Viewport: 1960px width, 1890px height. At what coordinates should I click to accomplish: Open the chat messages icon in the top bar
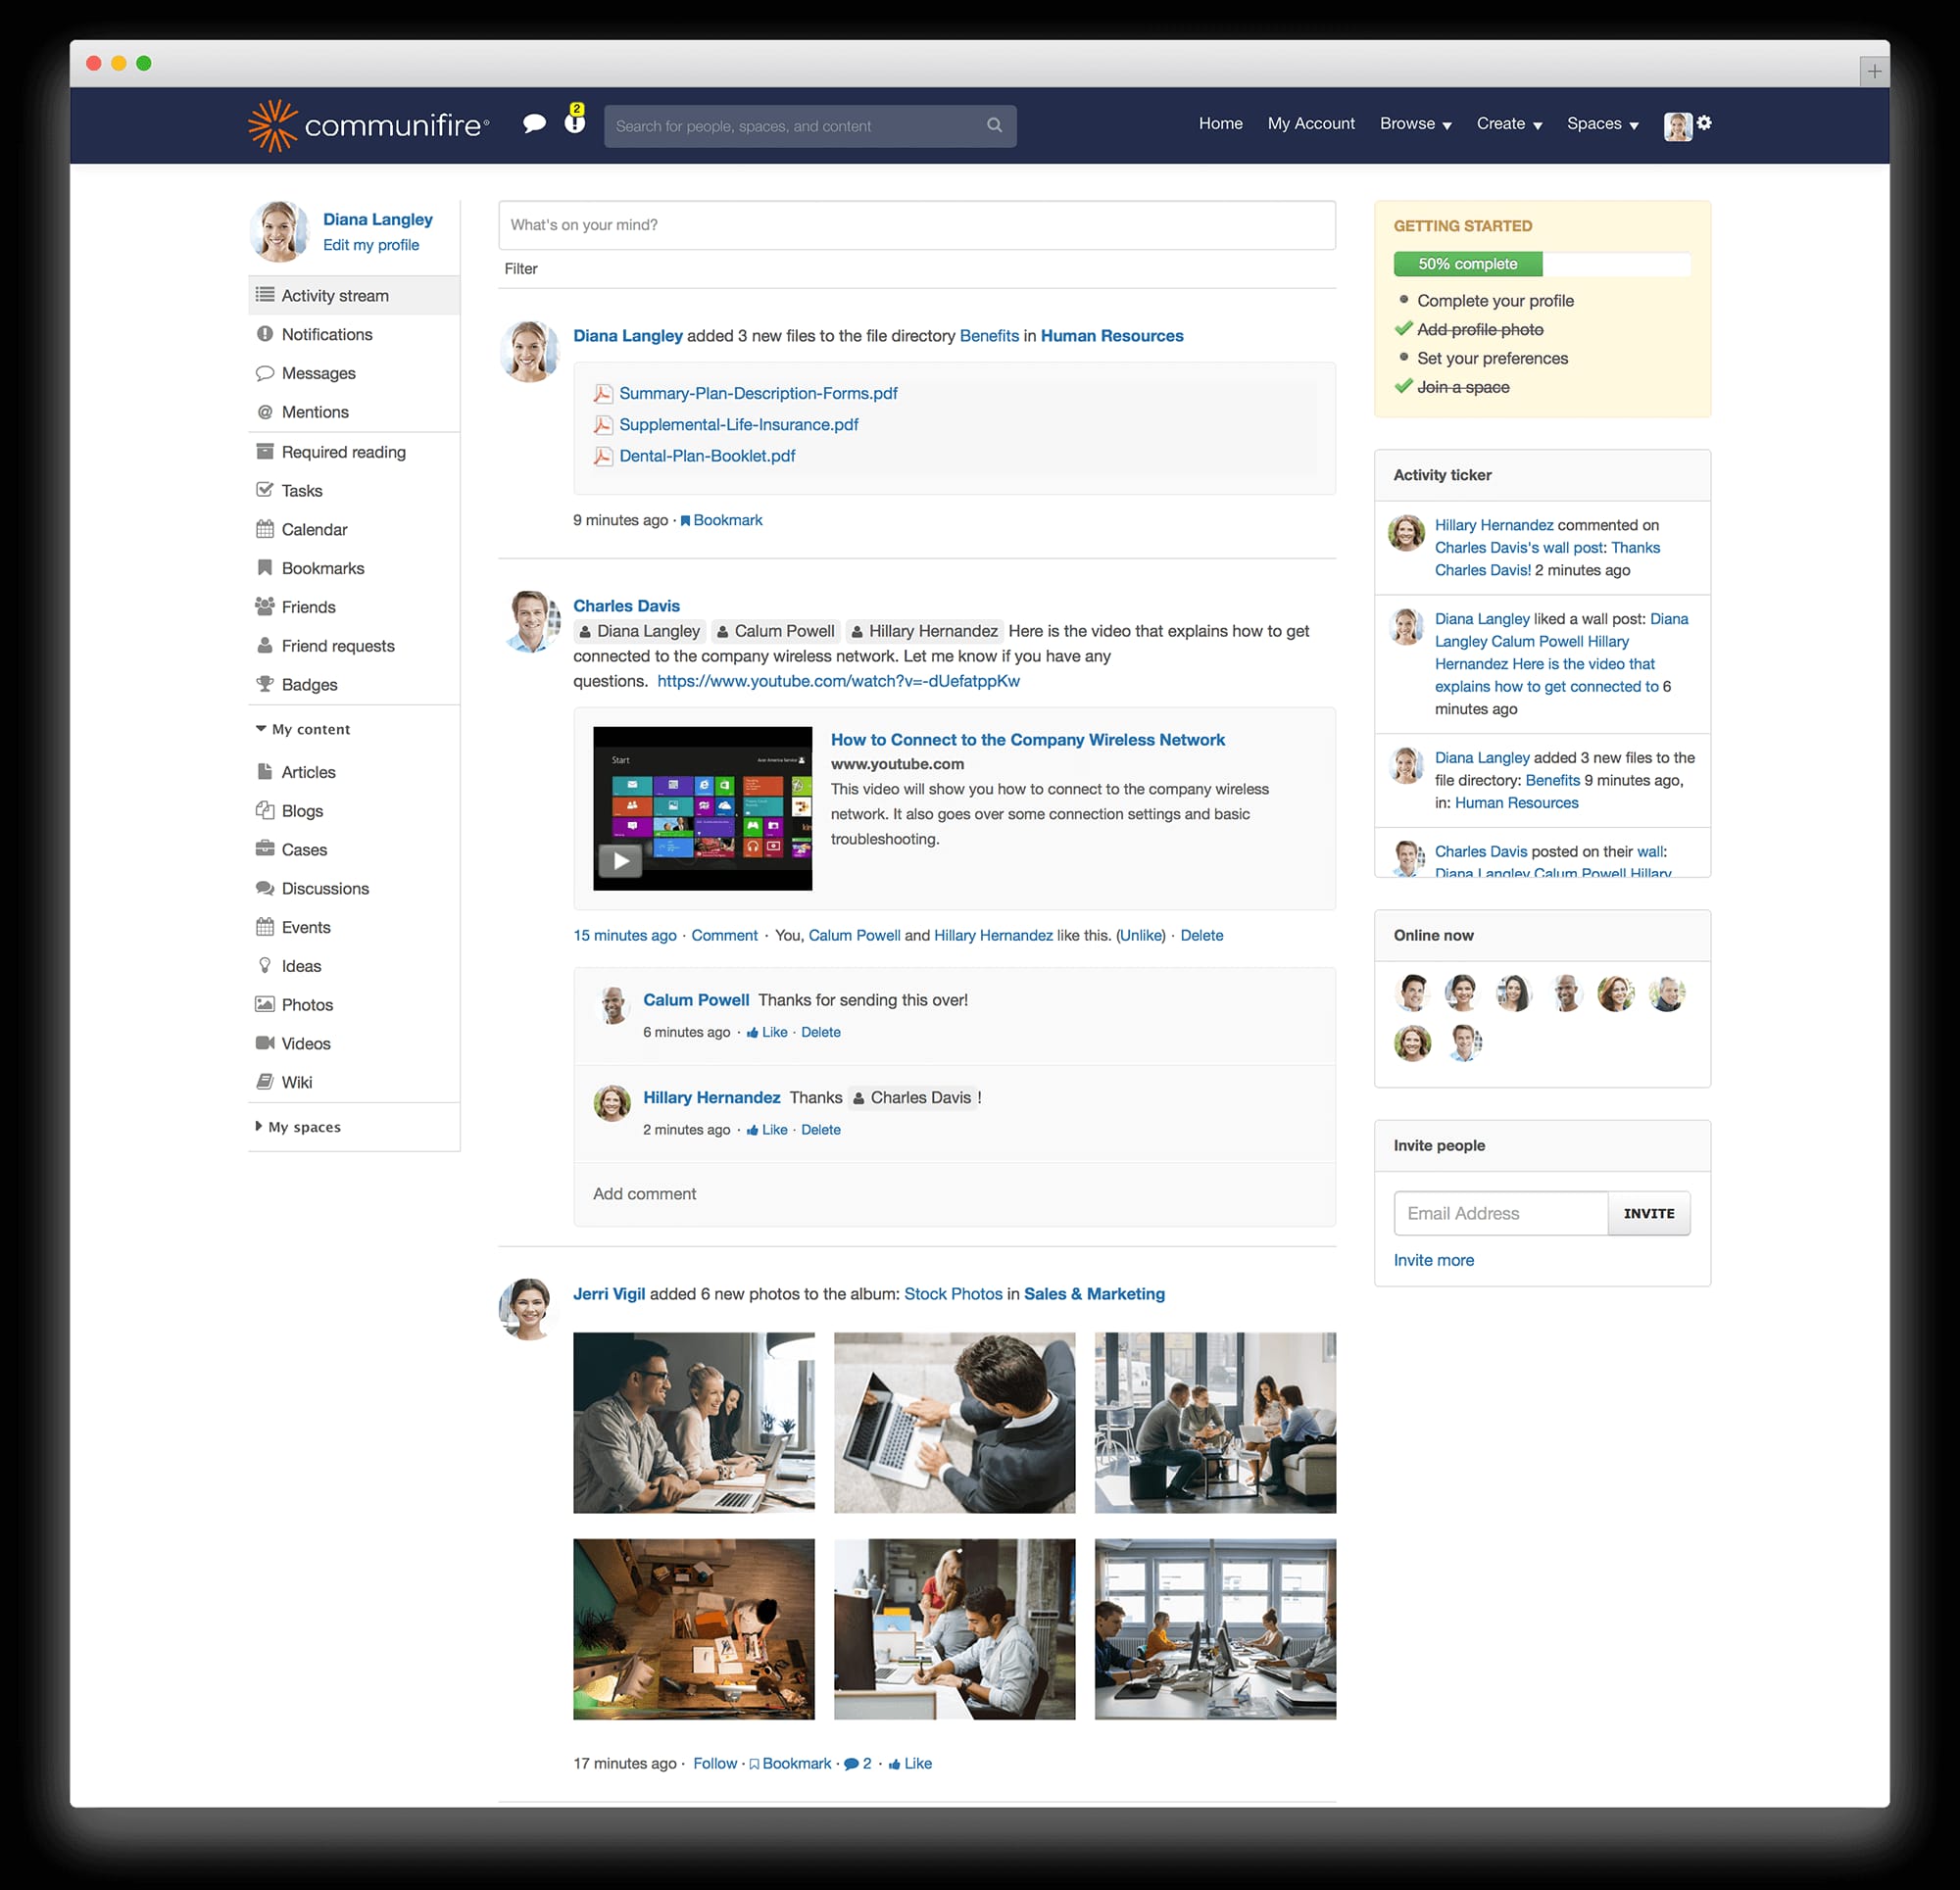click(534, 123)
